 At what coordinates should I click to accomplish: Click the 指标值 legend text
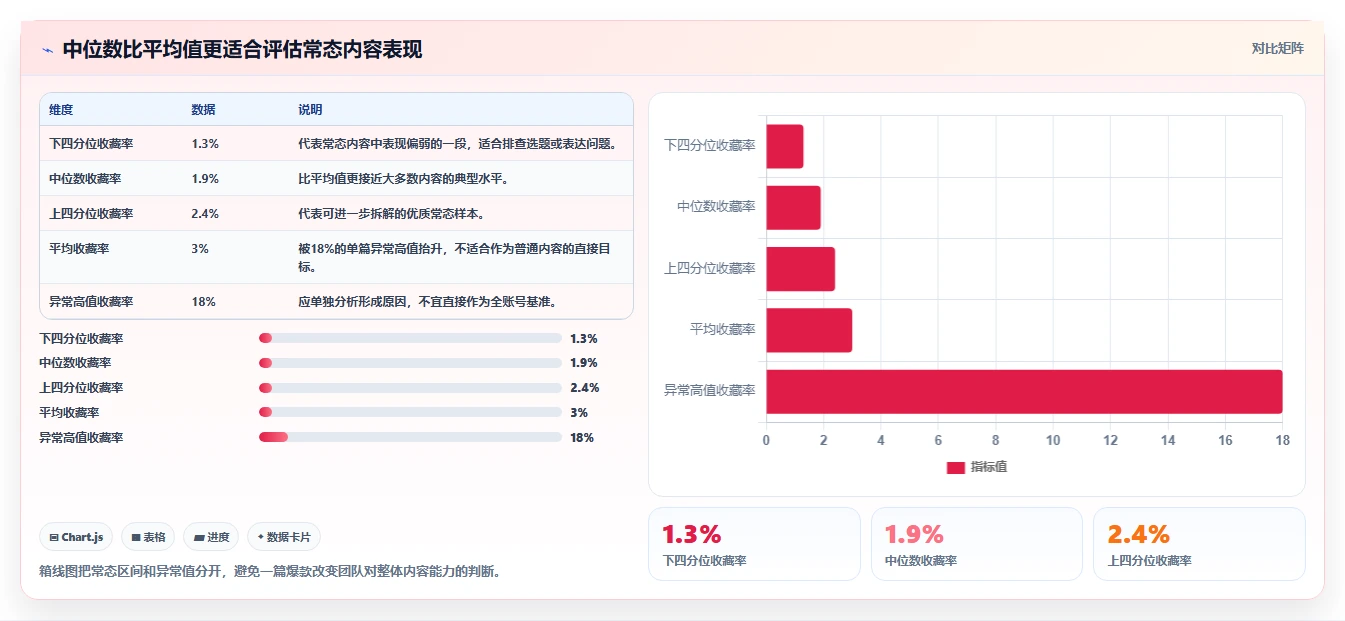coord(989,467)
